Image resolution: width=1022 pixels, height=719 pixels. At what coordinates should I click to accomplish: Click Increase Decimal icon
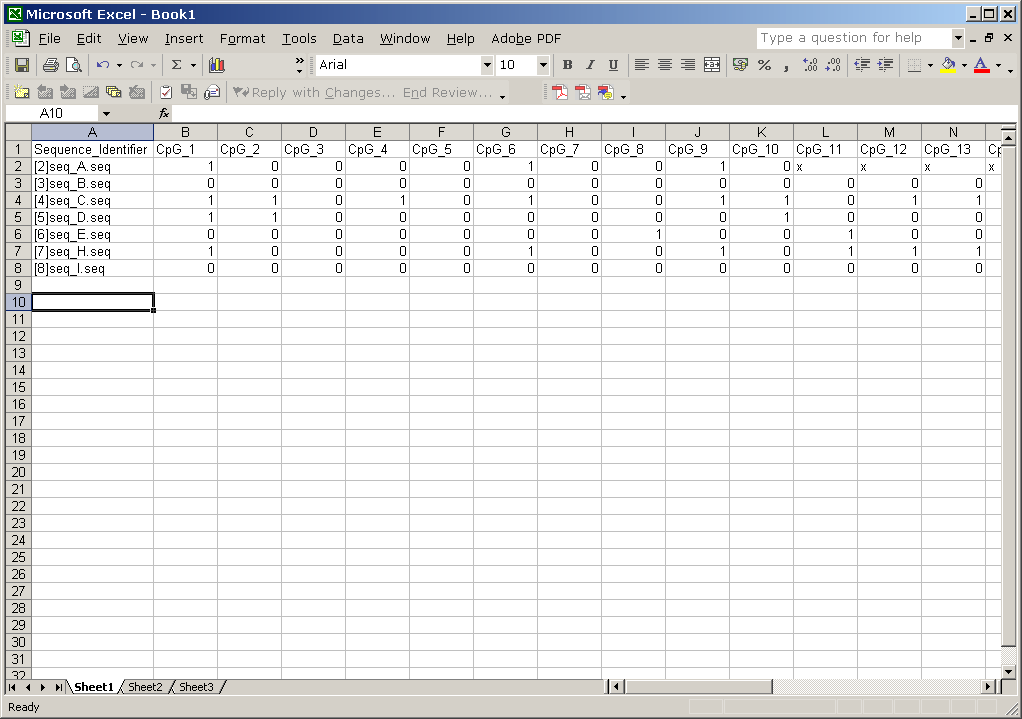[x=810, y=65]
